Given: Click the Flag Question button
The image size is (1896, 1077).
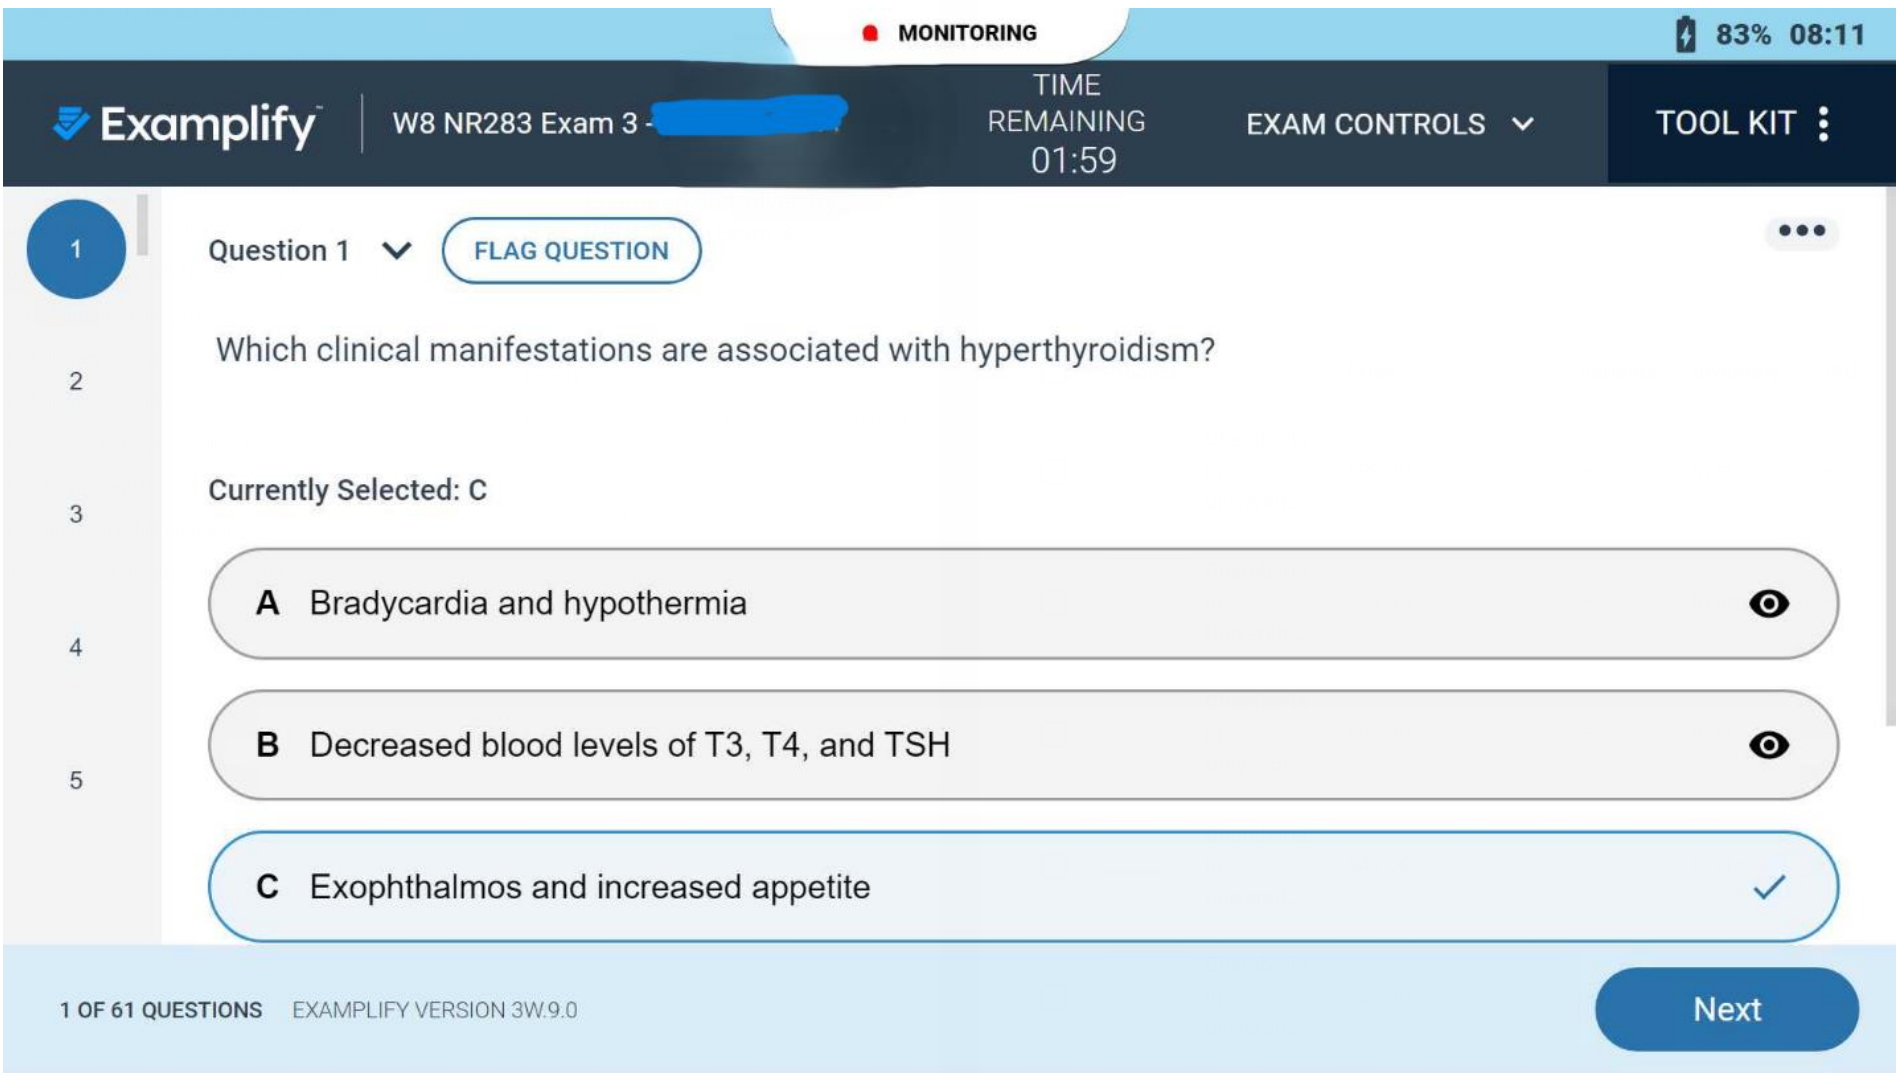Looking at the screenshot, I should click(573, 251).
